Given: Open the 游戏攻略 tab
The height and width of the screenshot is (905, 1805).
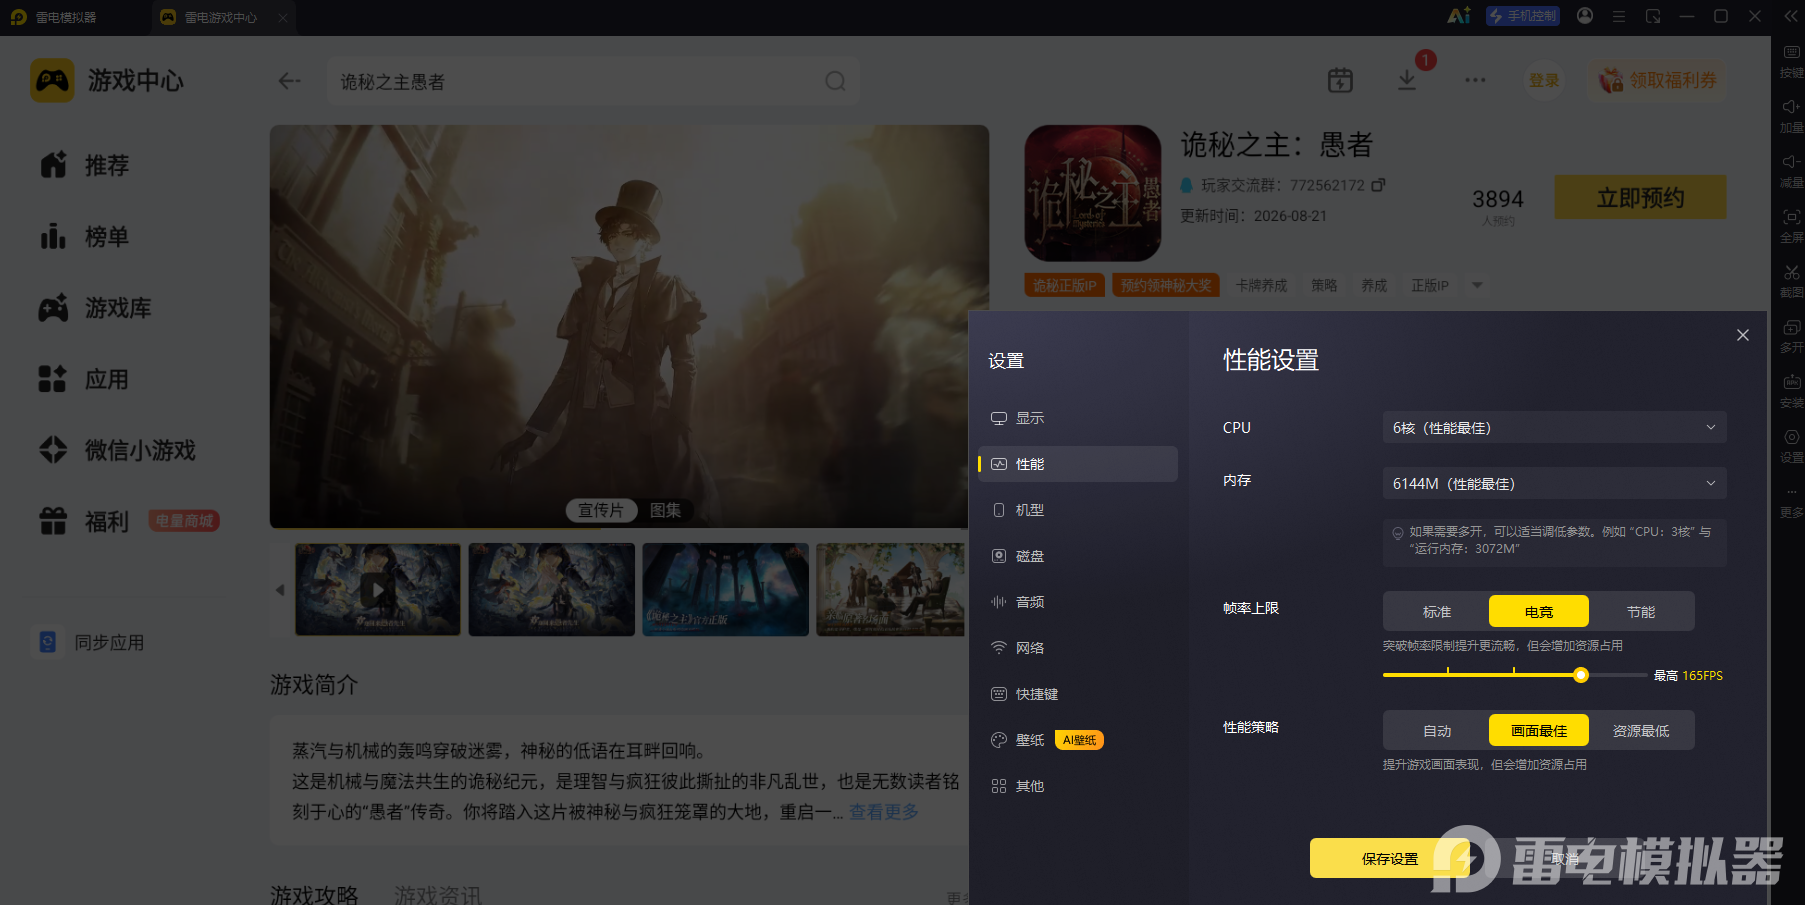Looking at the screenshot, I should point(314,894).
